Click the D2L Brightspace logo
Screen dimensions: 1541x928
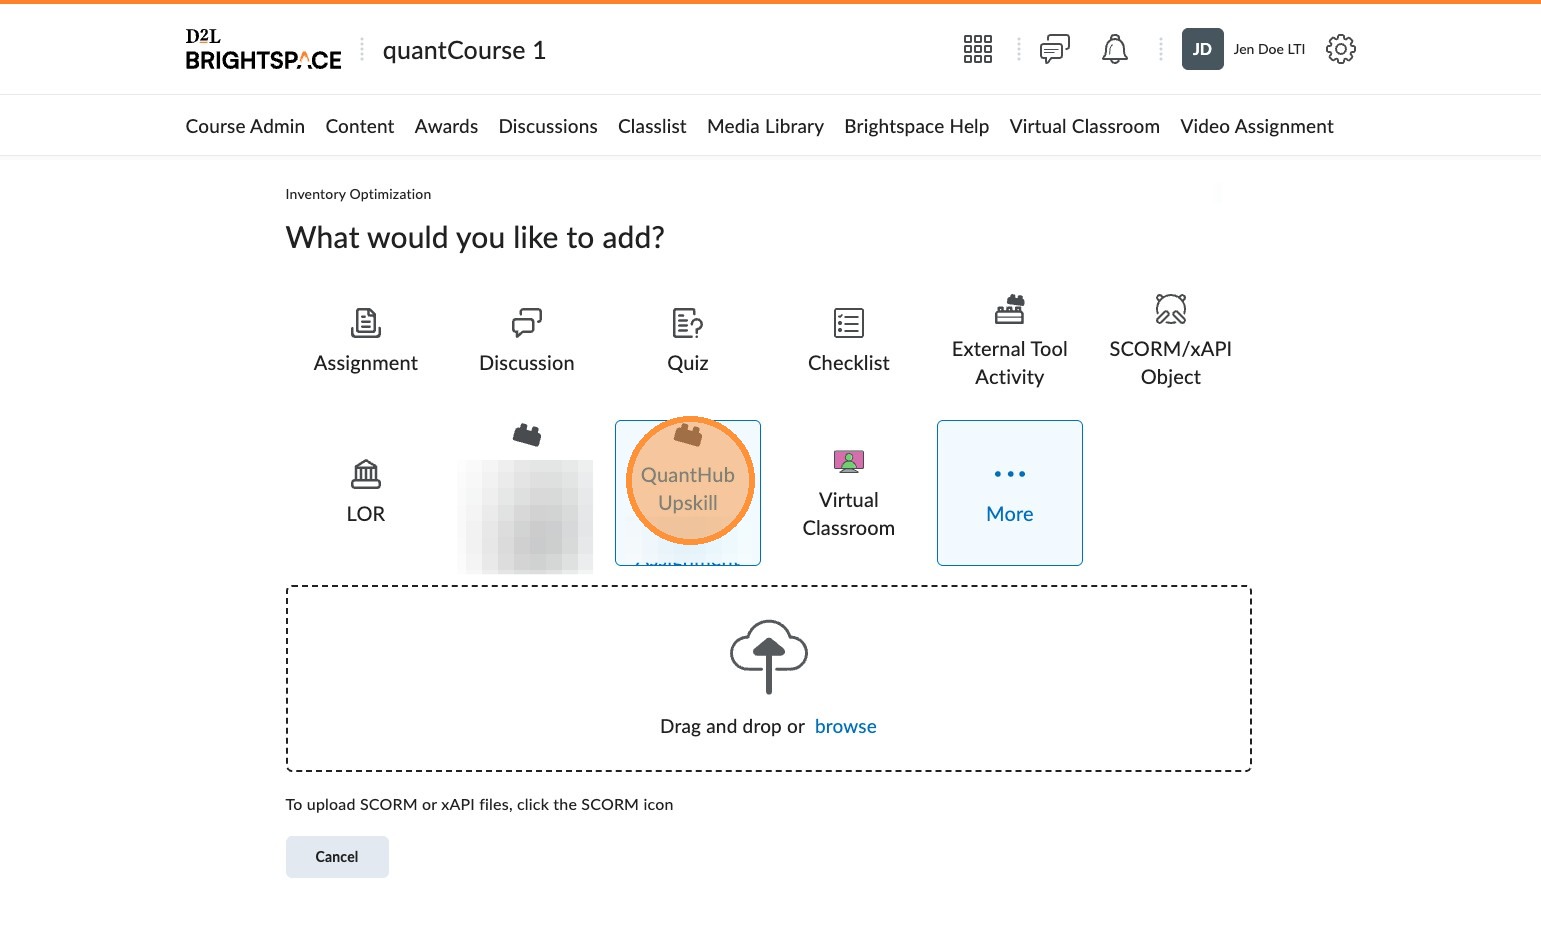263,50
